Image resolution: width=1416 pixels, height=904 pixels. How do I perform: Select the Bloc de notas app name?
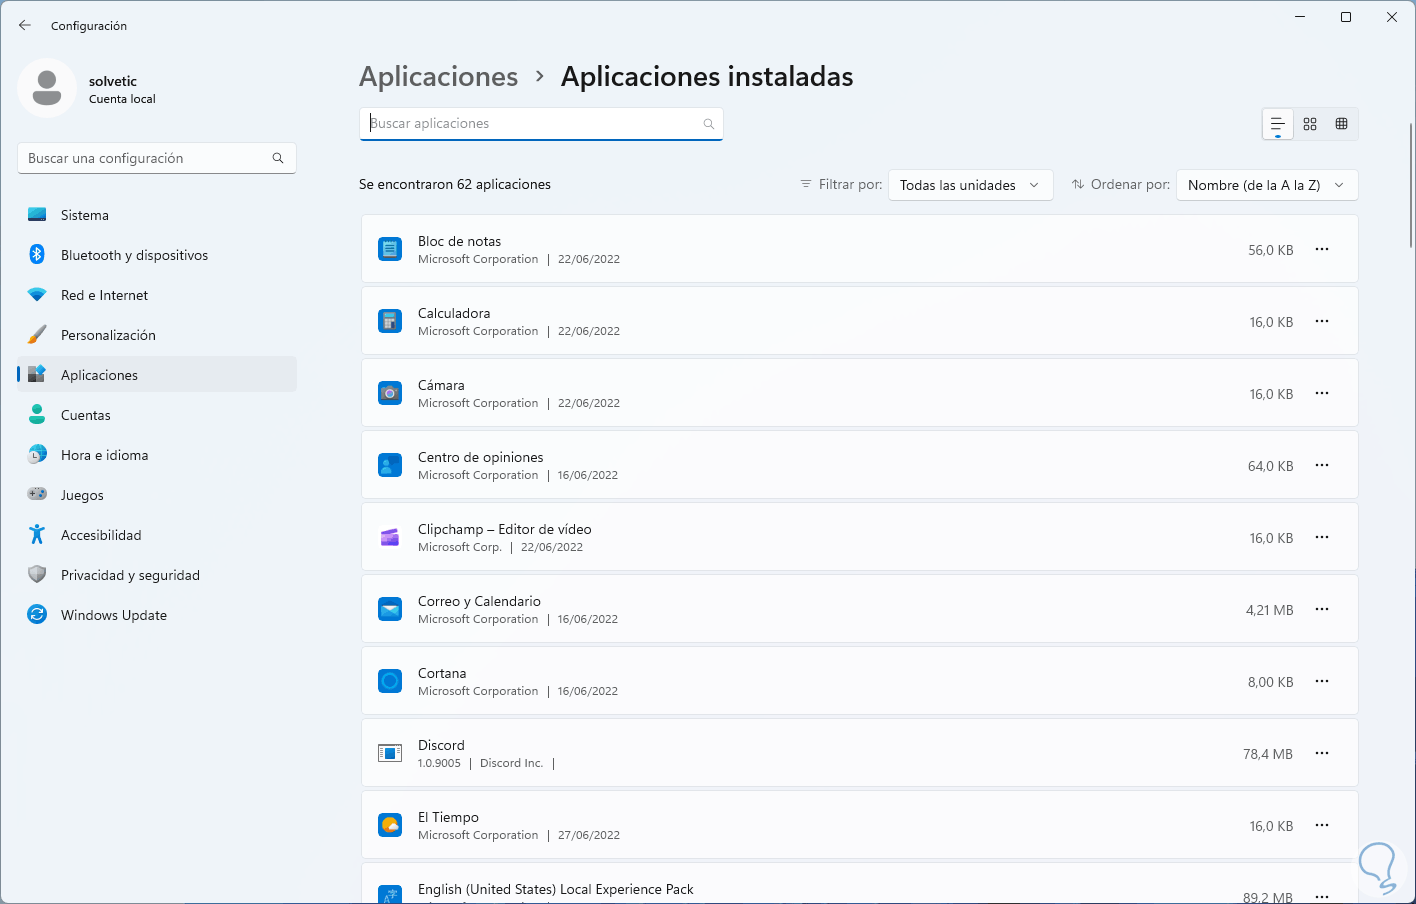pyautogui.click(x=459, y=241)
